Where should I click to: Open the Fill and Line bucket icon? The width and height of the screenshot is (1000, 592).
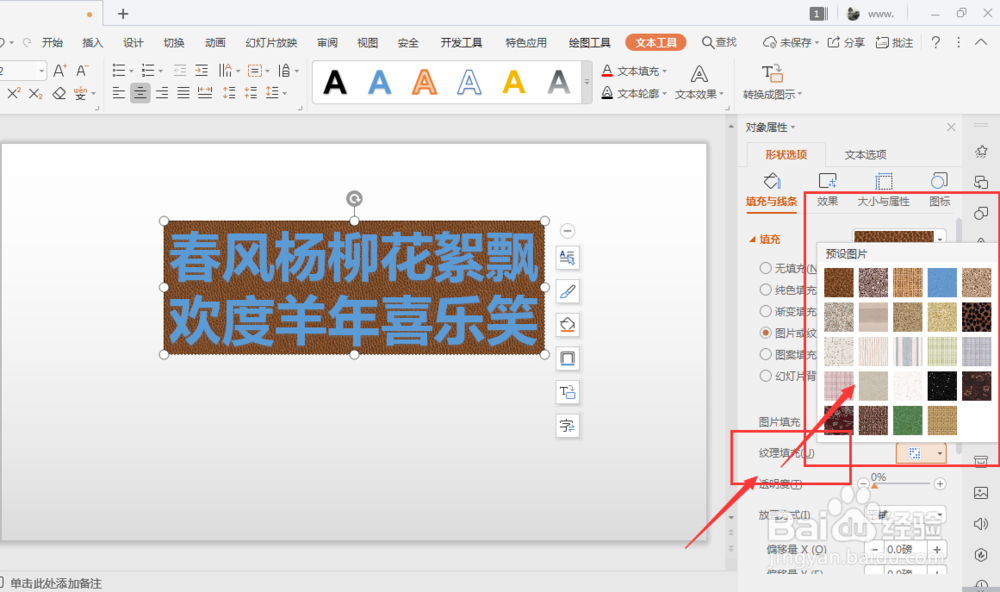click(x=772, y=181)
